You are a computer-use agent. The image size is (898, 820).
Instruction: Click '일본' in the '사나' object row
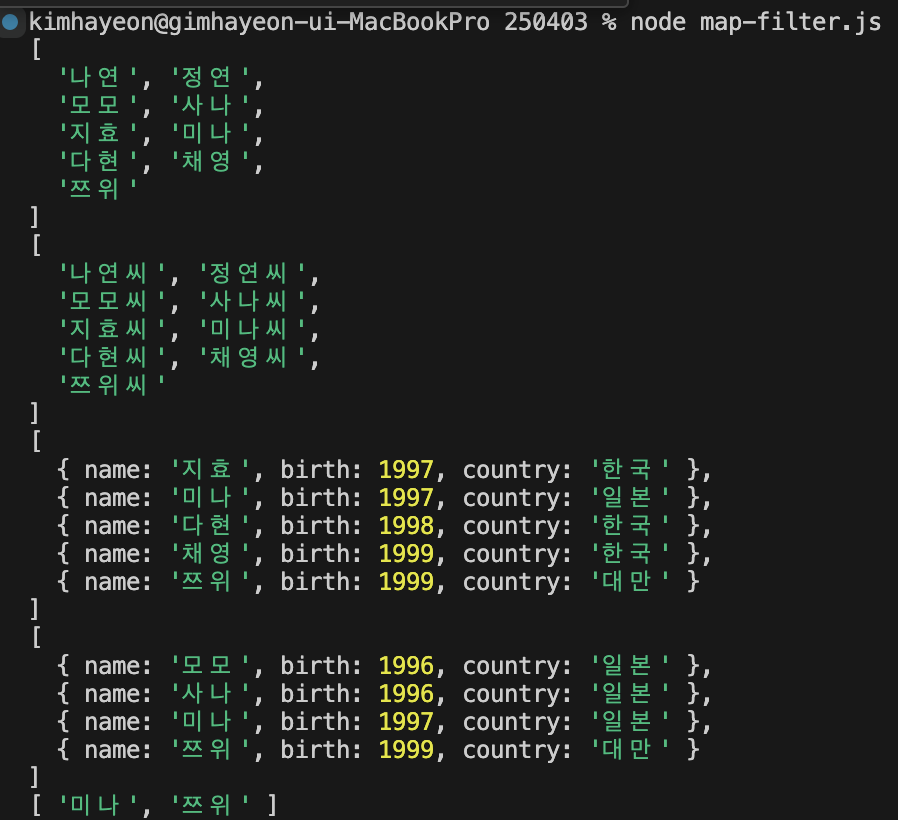(x=631, y=694)
